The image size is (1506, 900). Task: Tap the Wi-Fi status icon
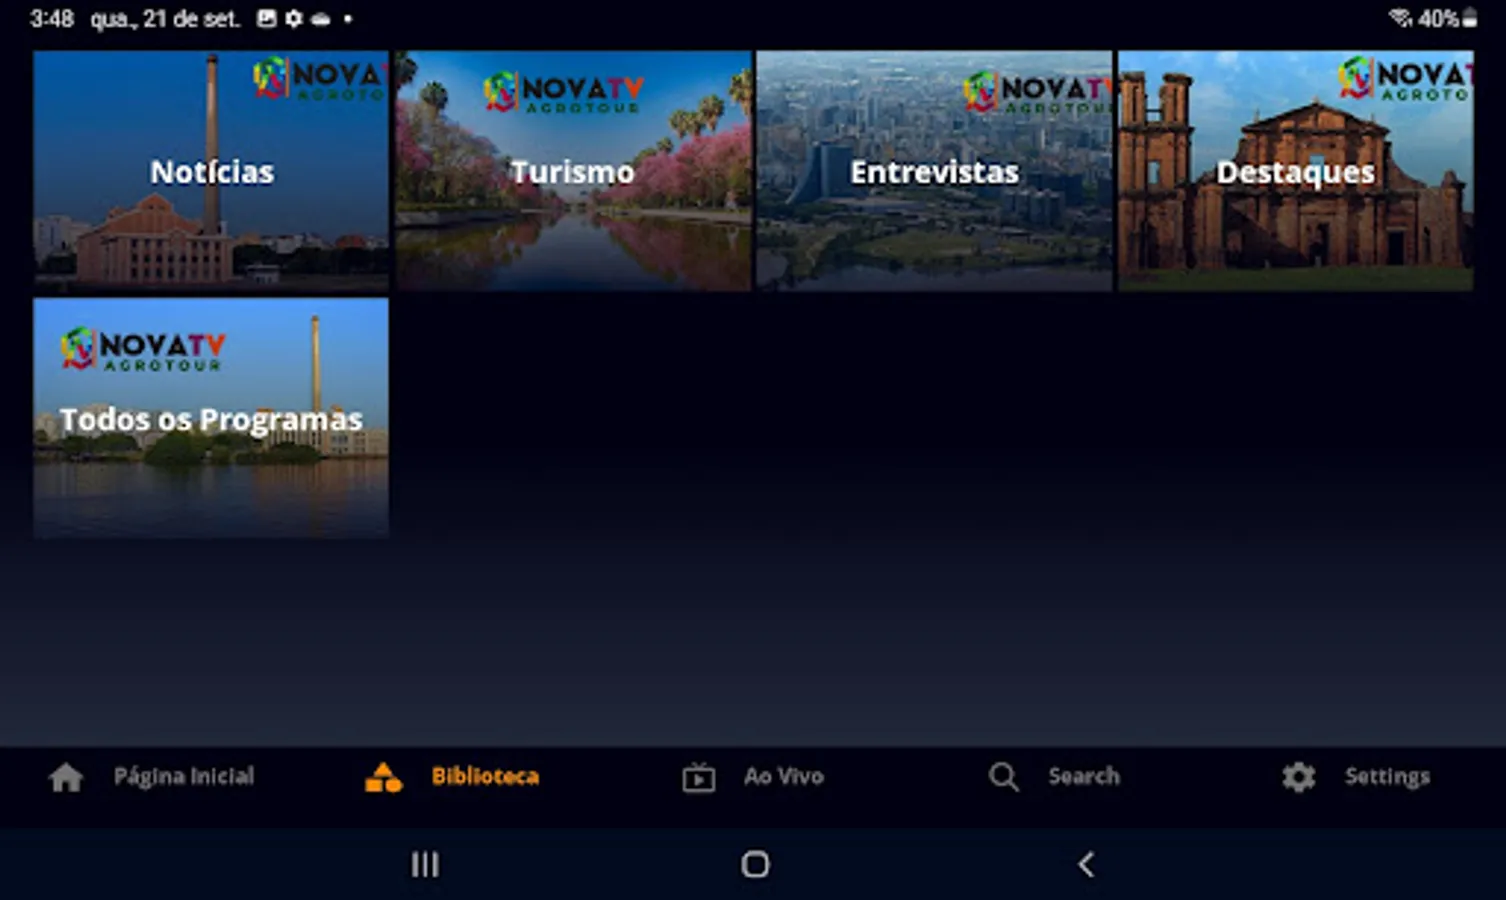(1401, 18)
